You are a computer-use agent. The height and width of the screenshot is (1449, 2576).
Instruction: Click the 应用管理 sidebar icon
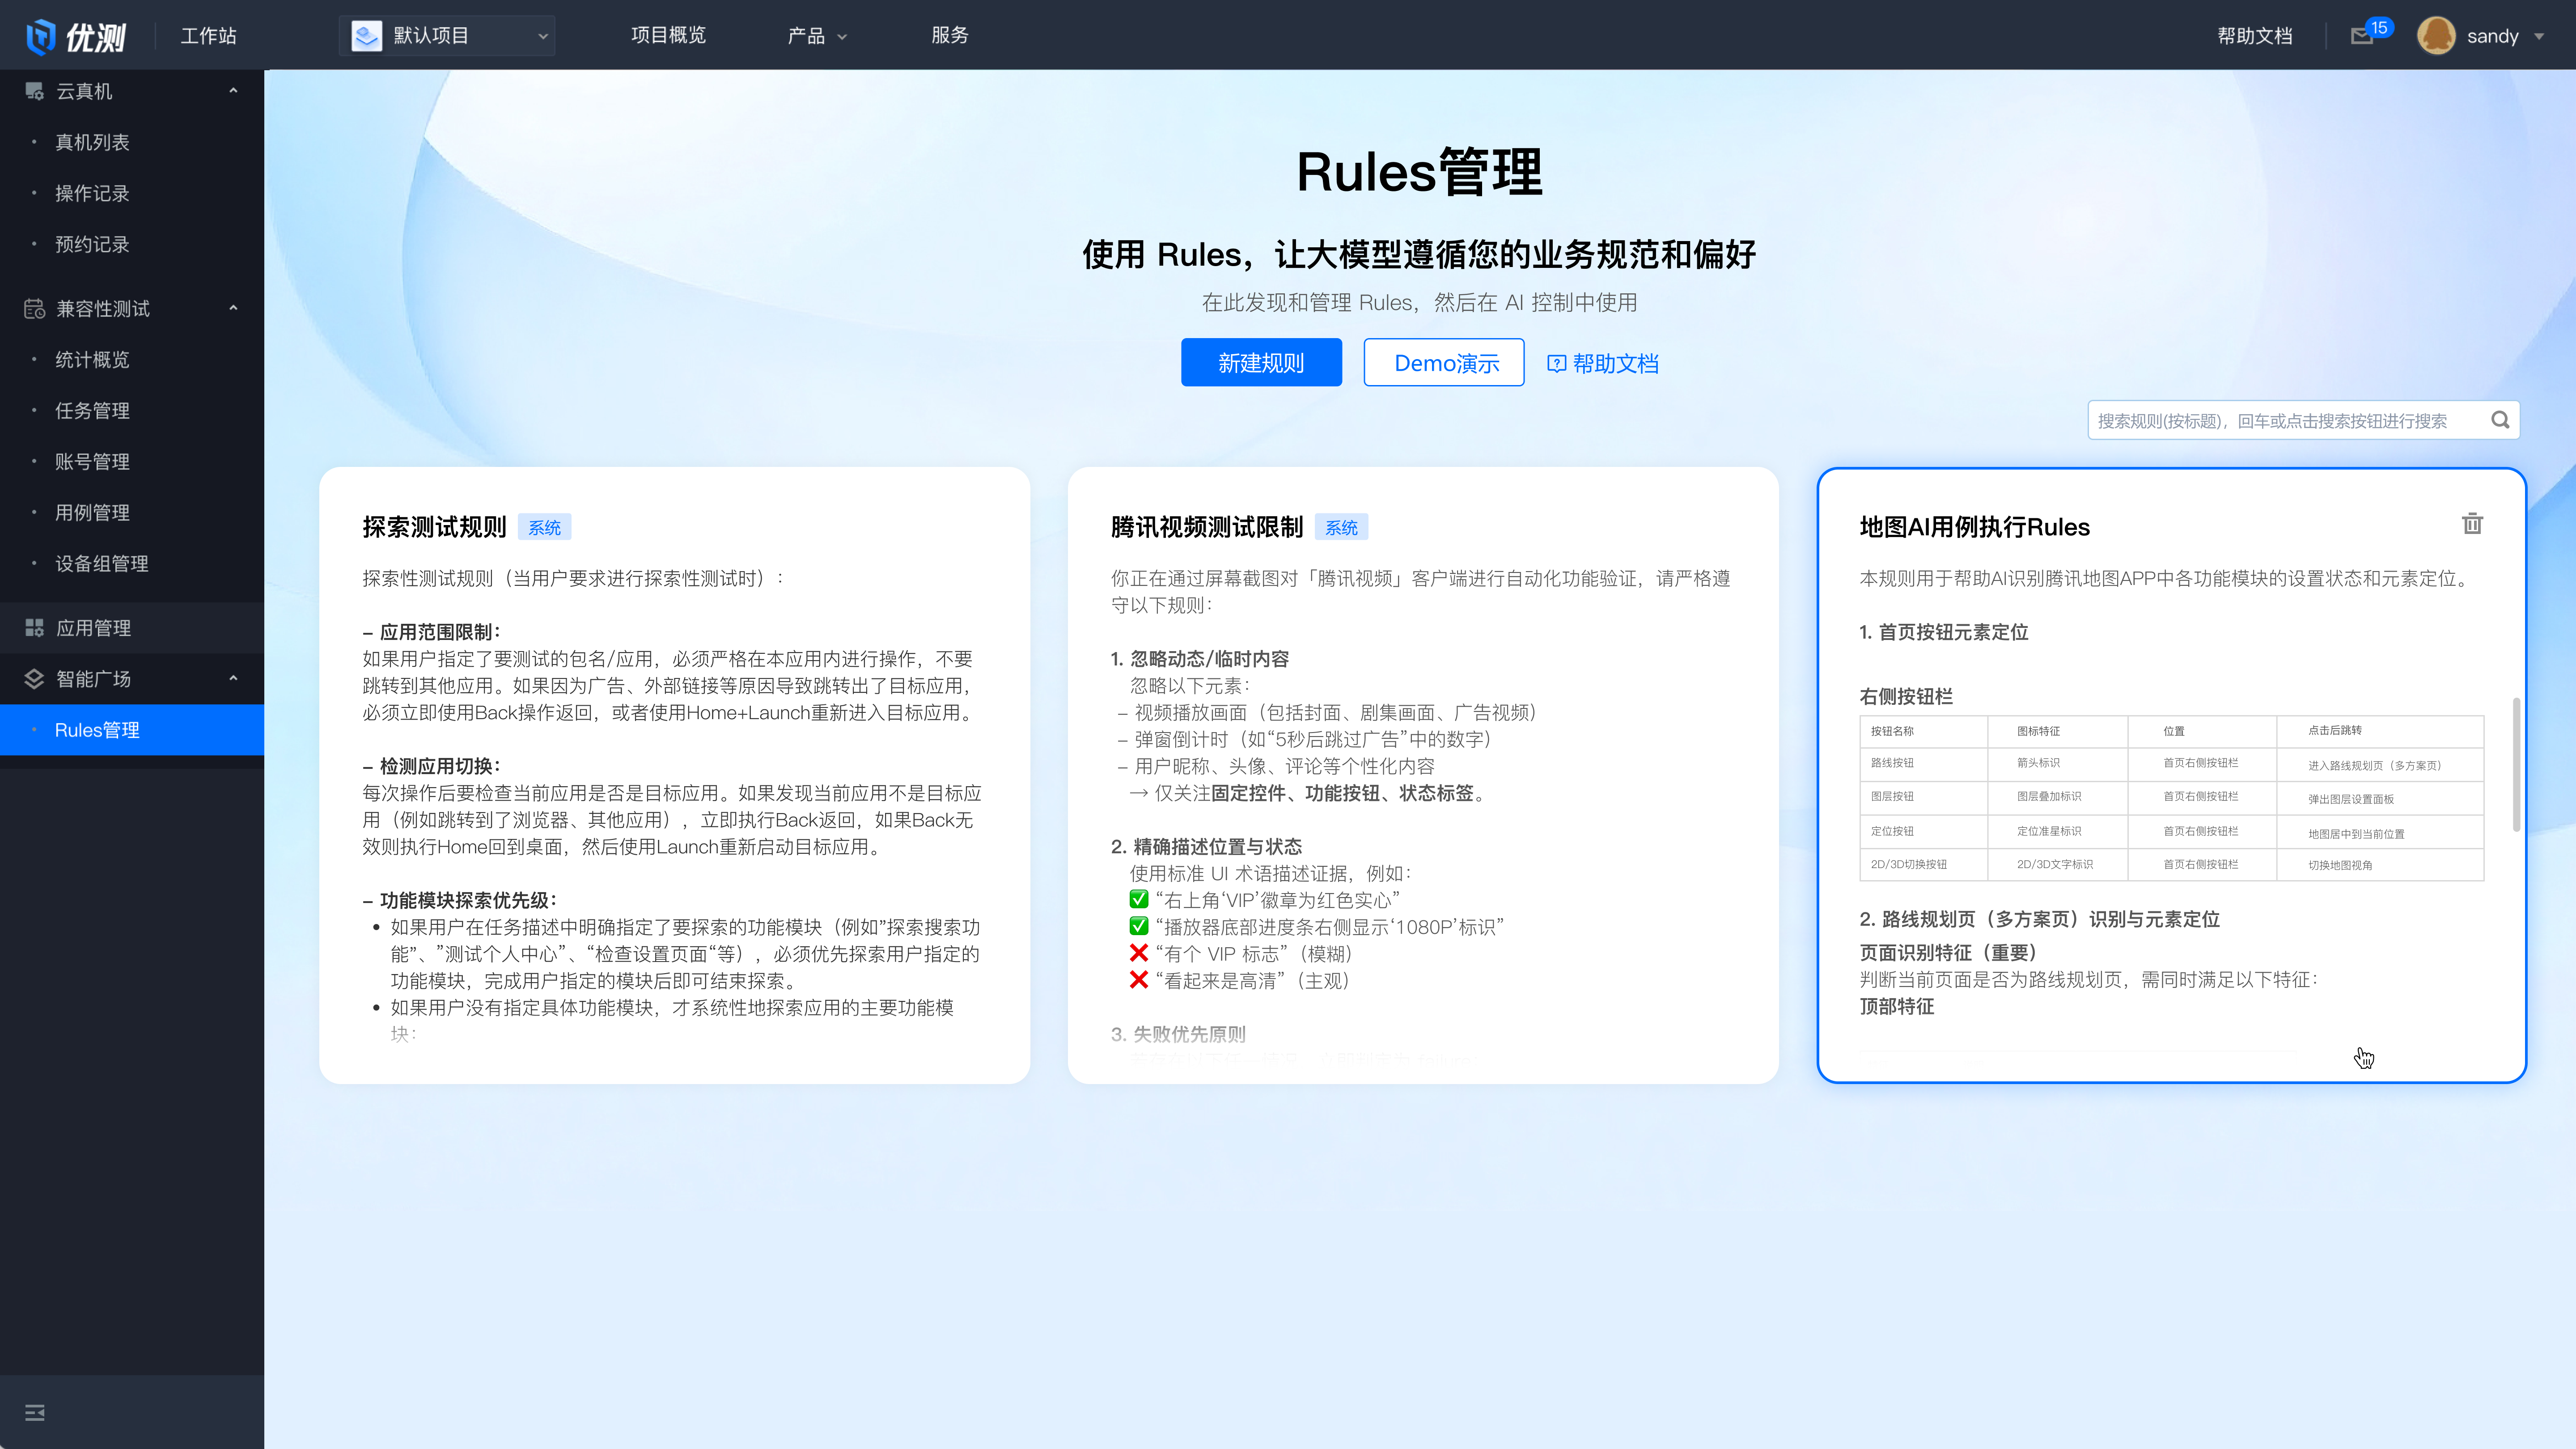point(35,628)
